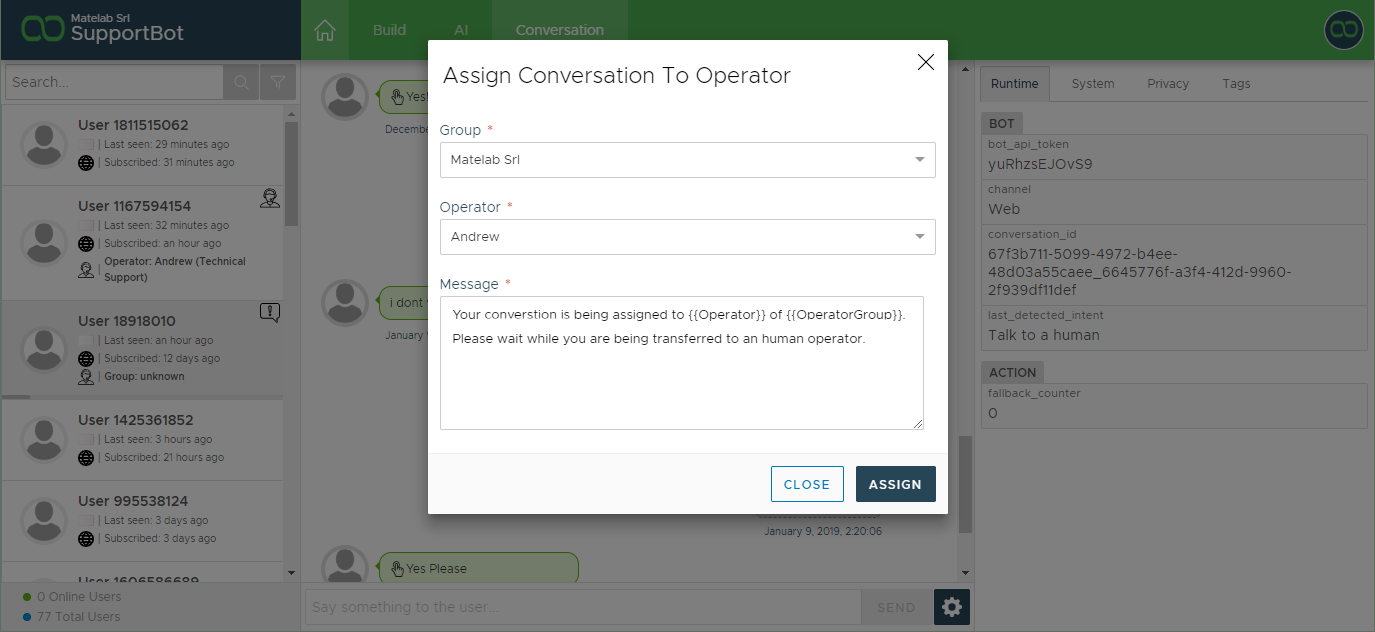Click the conversation scrollbar thumb
This screenshot has height=632, width=1375.
[964, 484]
